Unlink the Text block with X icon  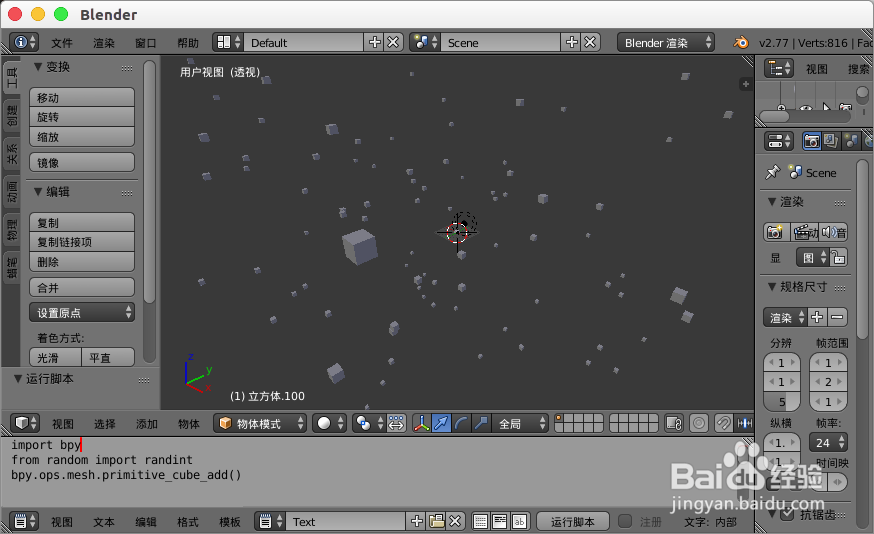[x=455, y=522]
